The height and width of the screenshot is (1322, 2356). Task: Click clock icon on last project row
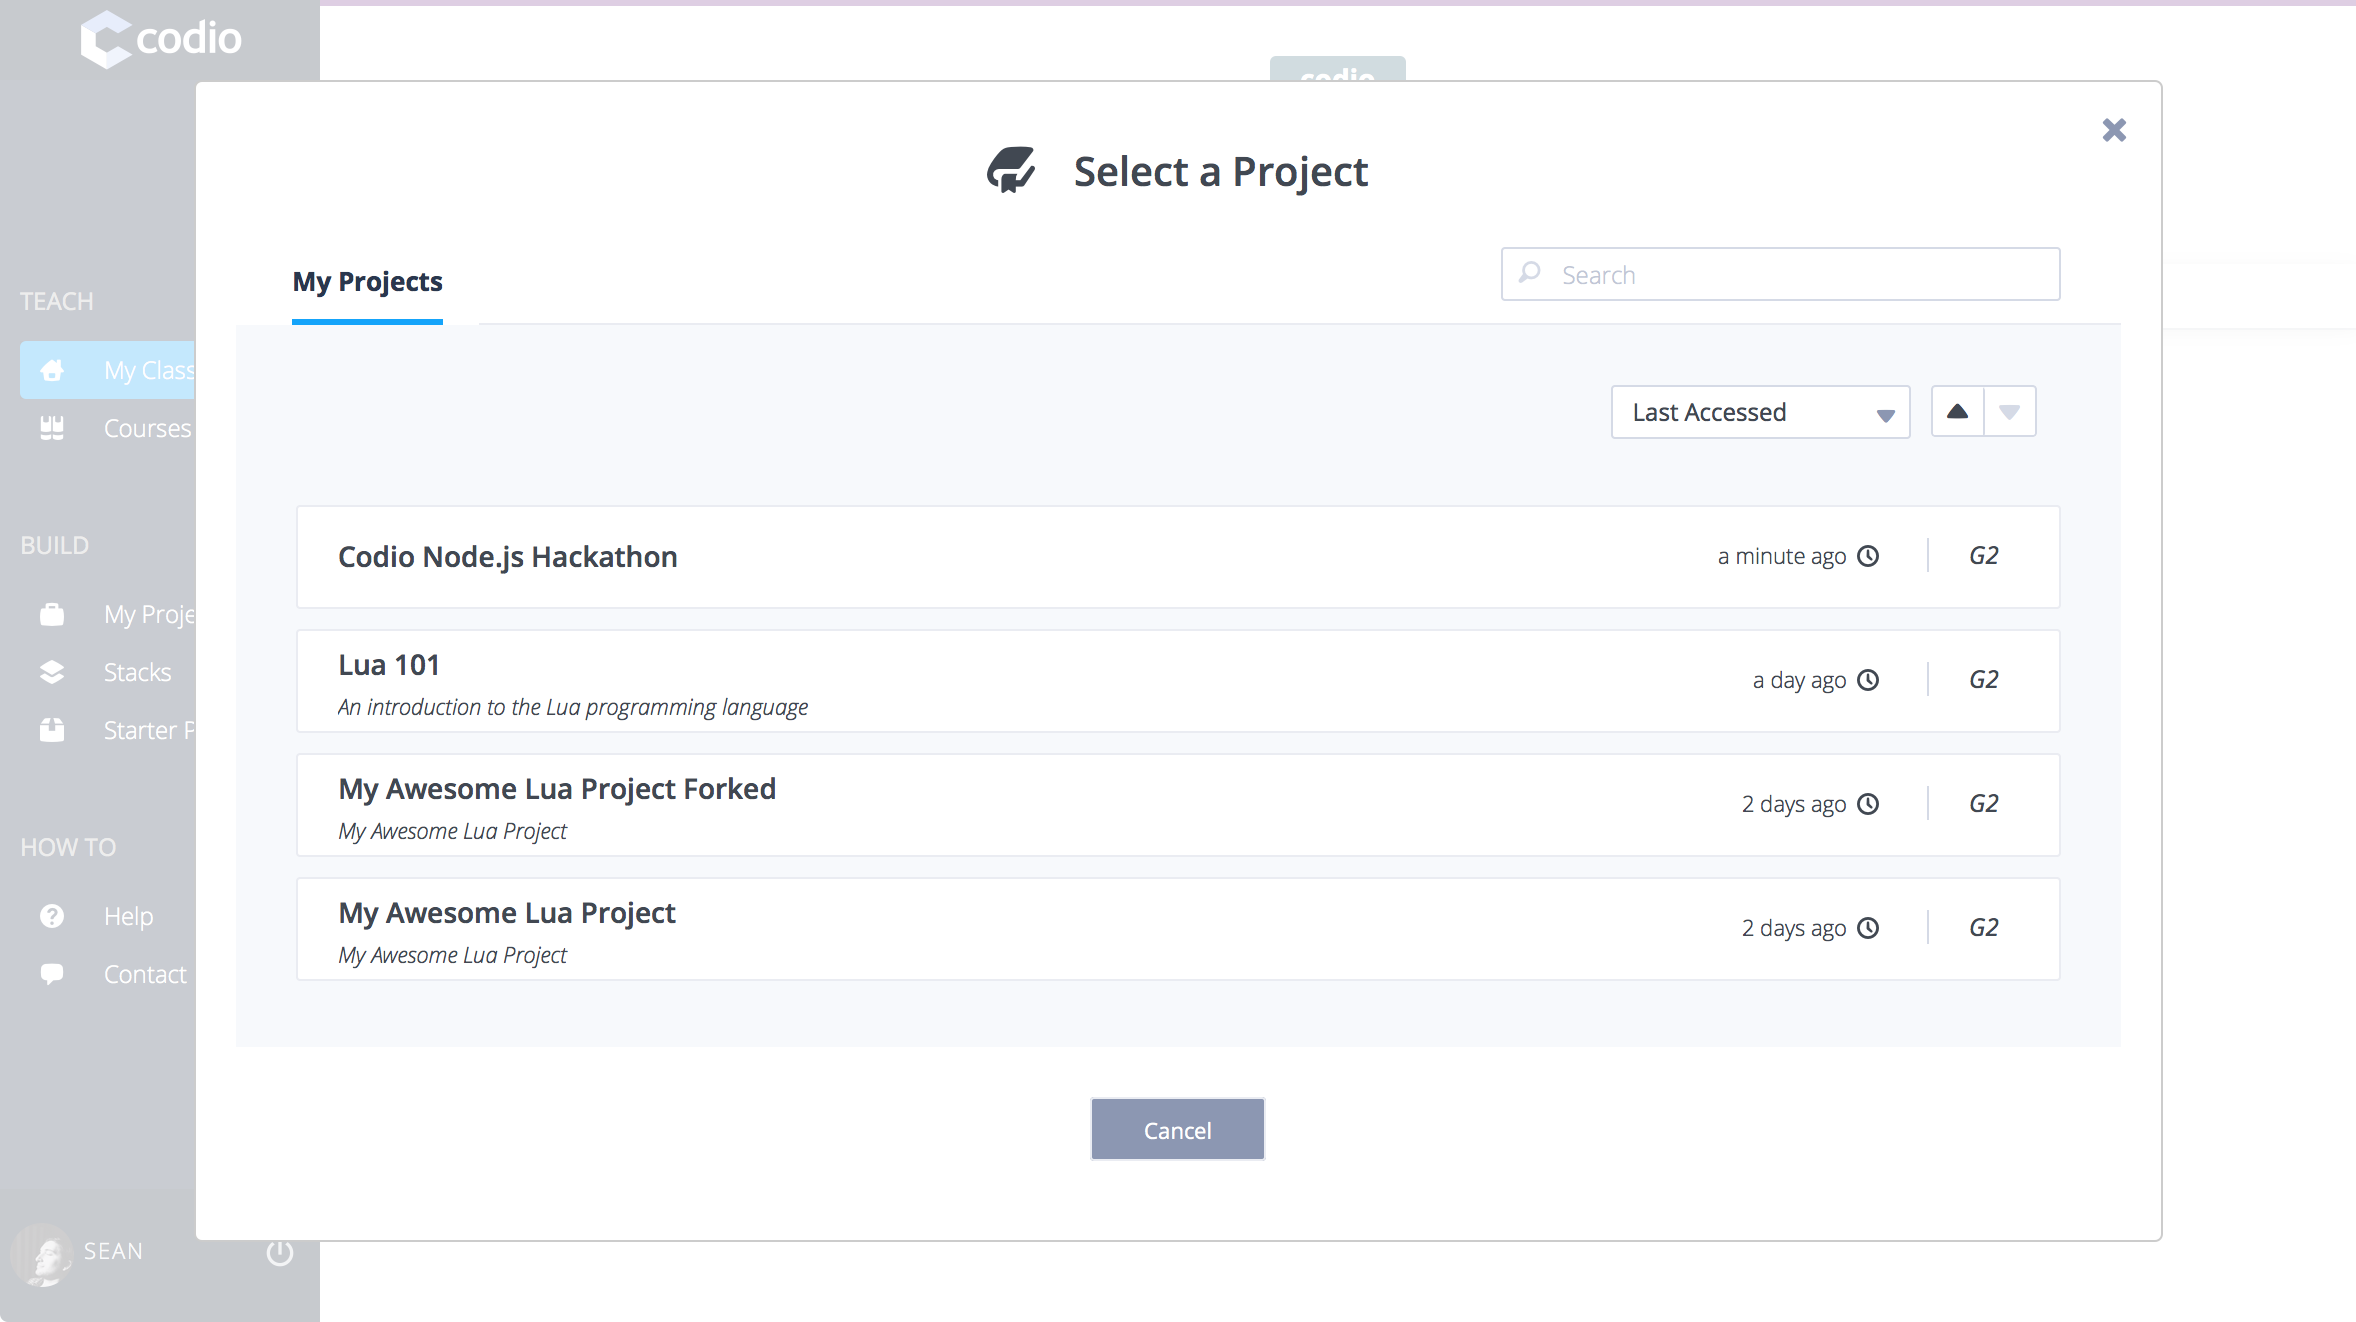(1868, 928)
